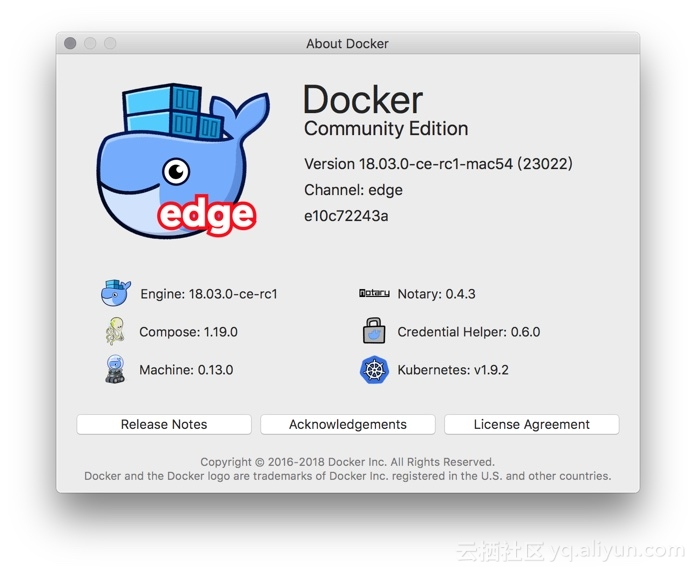Click the Kubernetes wheel icon
This screenshot has width=696, height=573.
[374, 370]
